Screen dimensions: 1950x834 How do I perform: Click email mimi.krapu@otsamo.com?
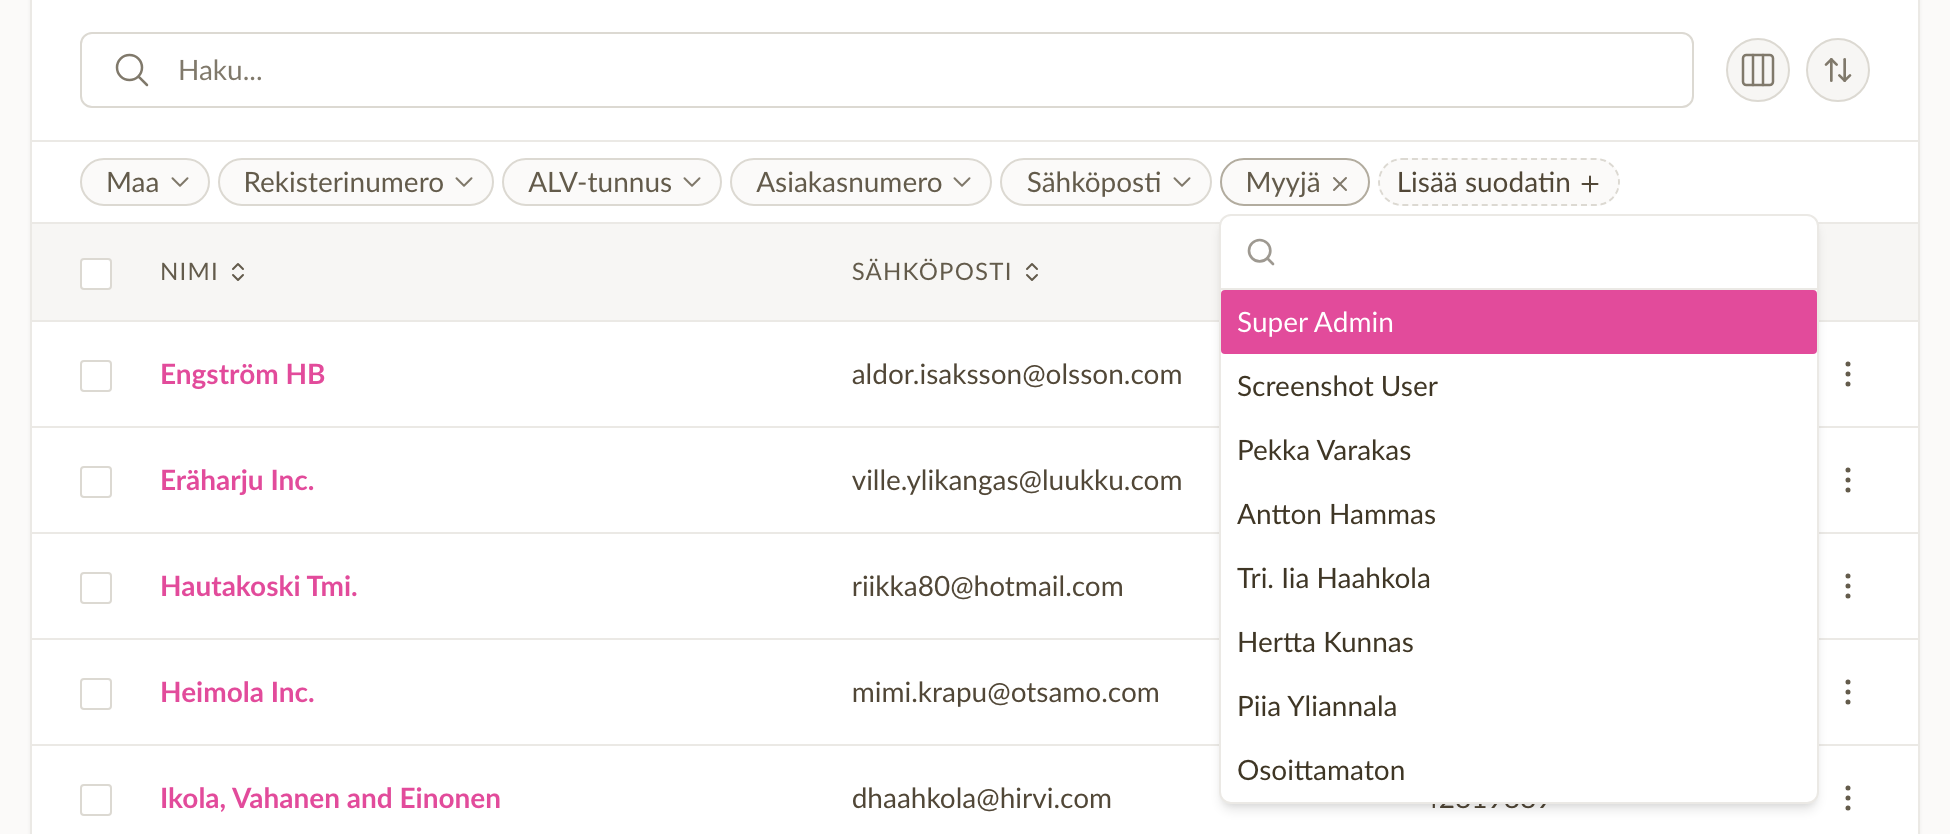(1005, 692)
